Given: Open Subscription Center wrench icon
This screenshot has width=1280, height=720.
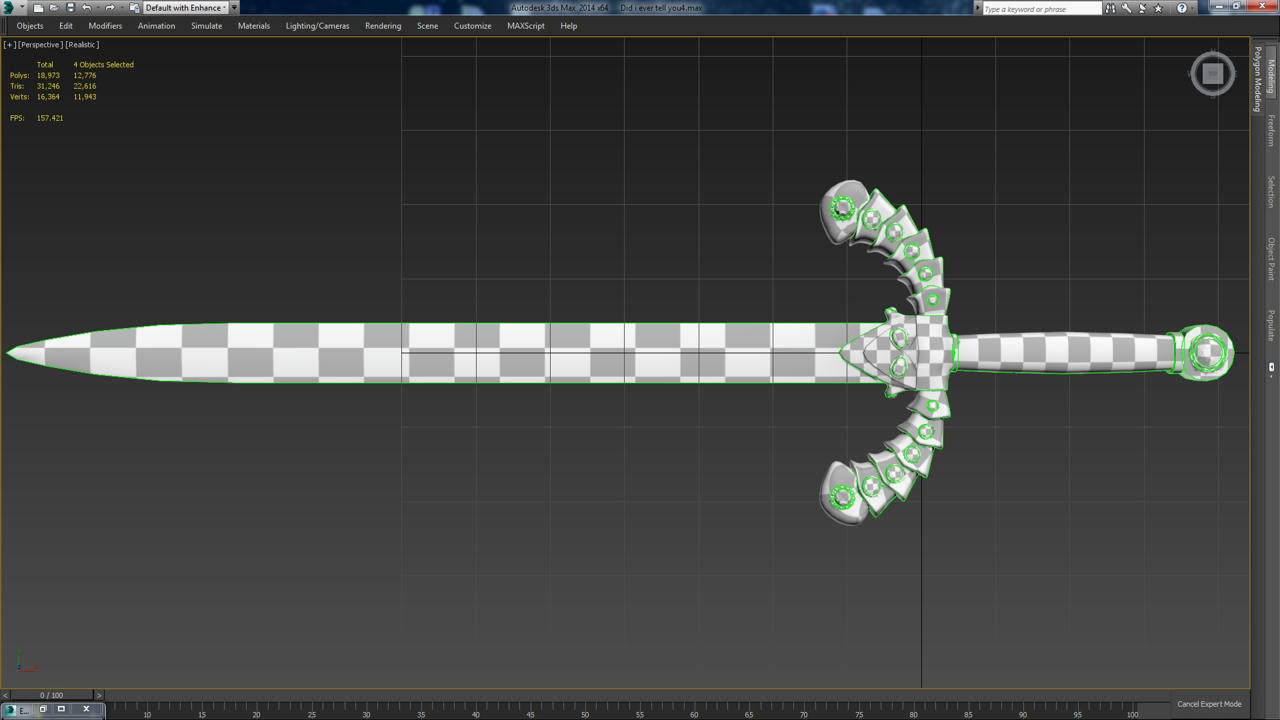Looking at the screenshot, I should point(1127,8).
